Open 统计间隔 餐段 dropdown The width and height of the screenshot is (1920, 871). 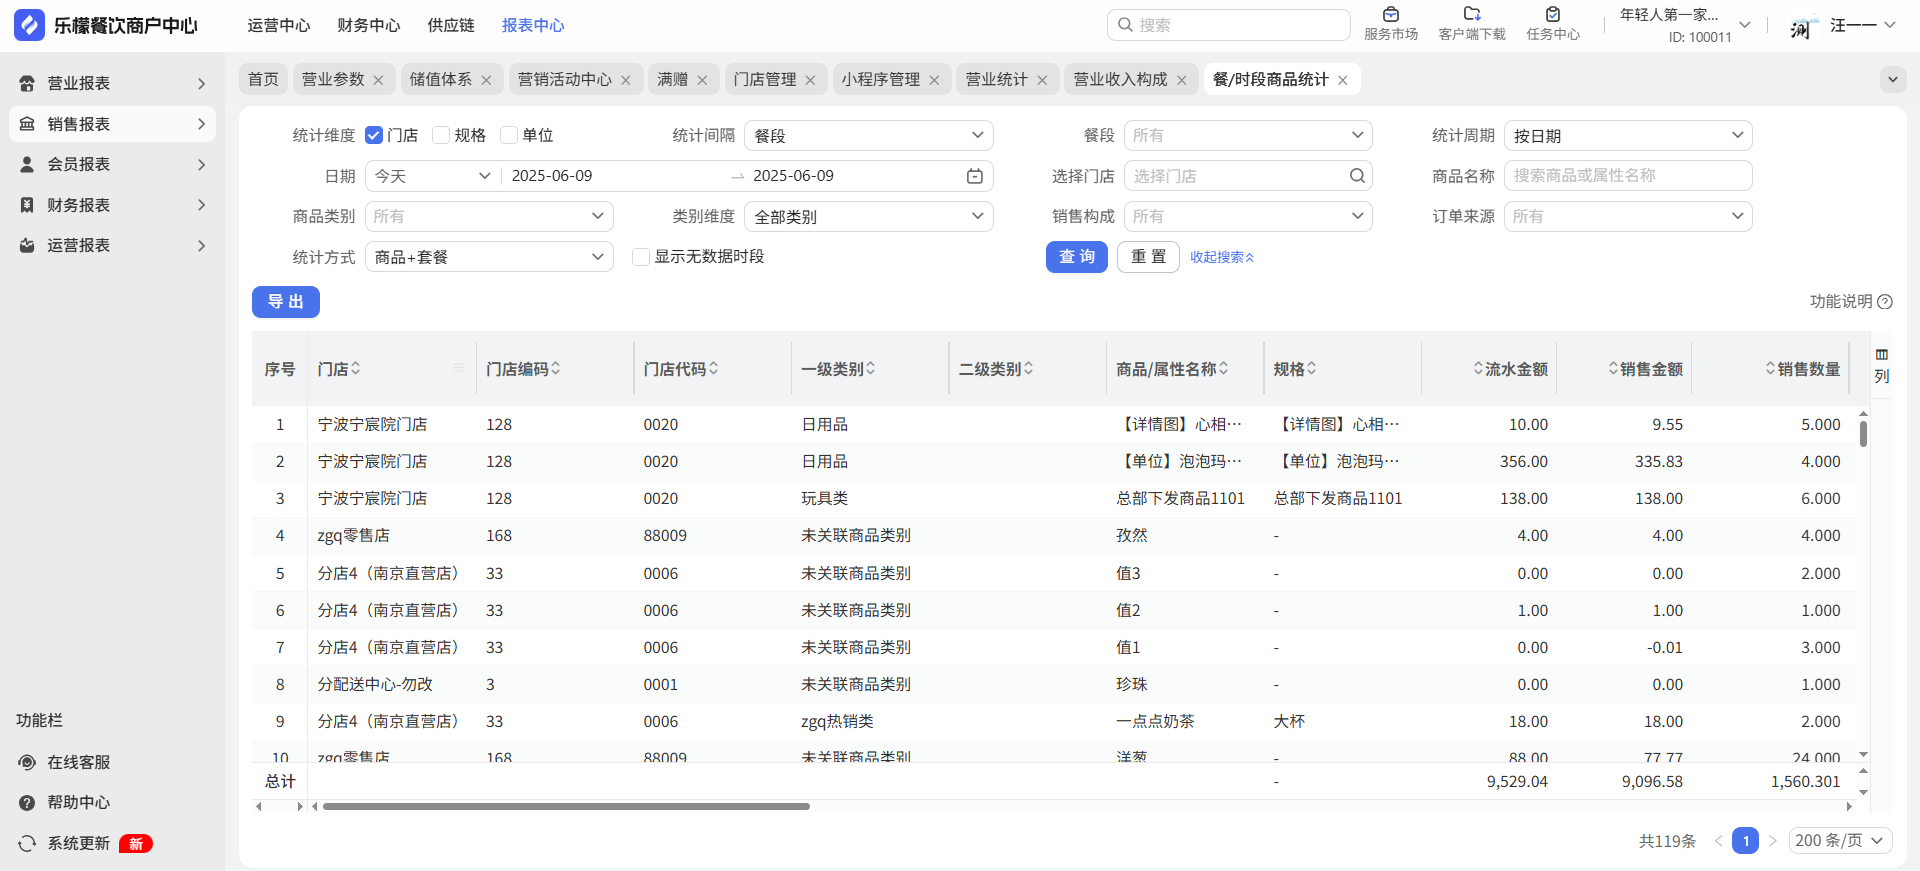(869, 136)
